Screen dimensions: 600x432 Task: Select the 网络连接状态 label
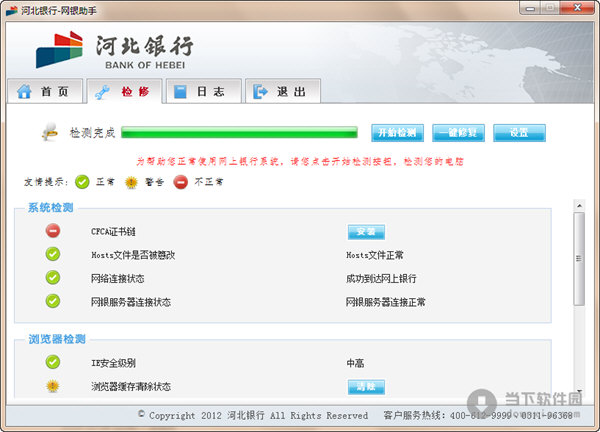(x=117, y=279)
